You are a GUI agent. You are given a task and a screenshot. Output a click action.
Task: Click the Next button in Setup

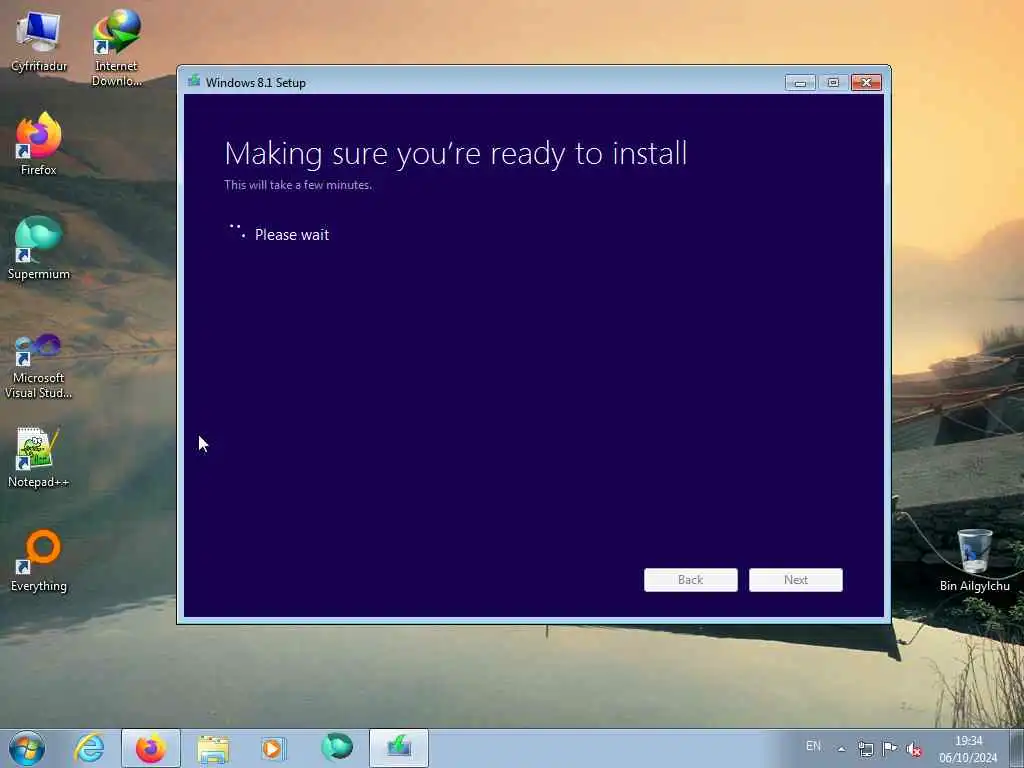tap(796, 580)
